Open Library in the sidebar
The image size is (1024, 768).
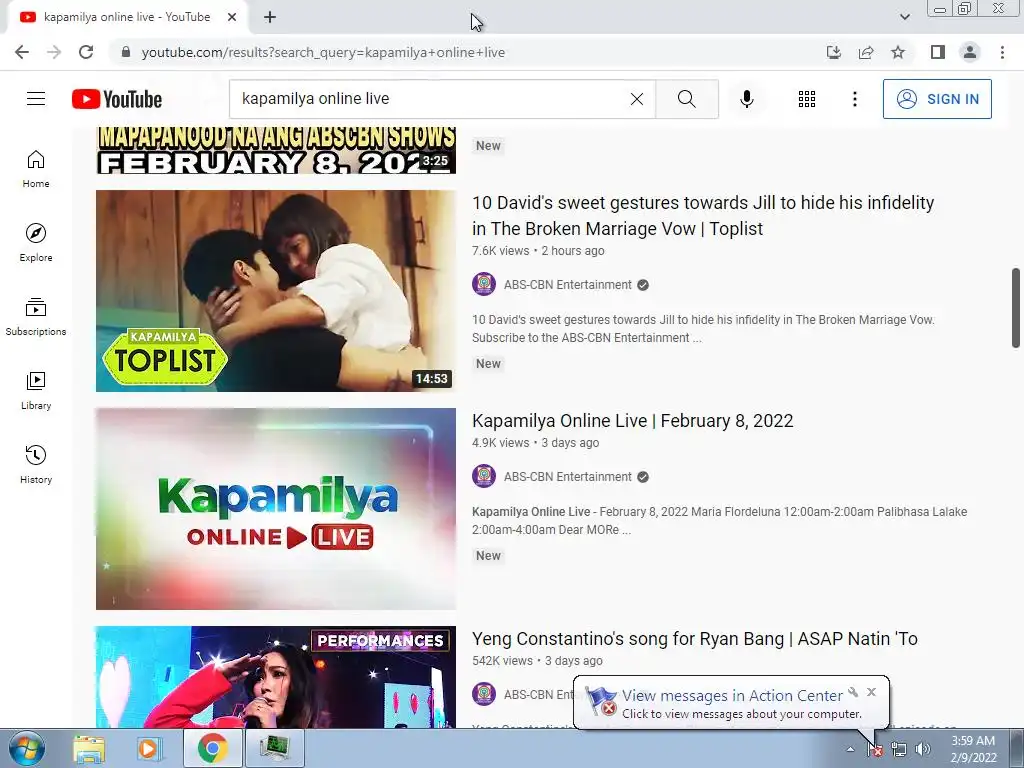[36, 391]
